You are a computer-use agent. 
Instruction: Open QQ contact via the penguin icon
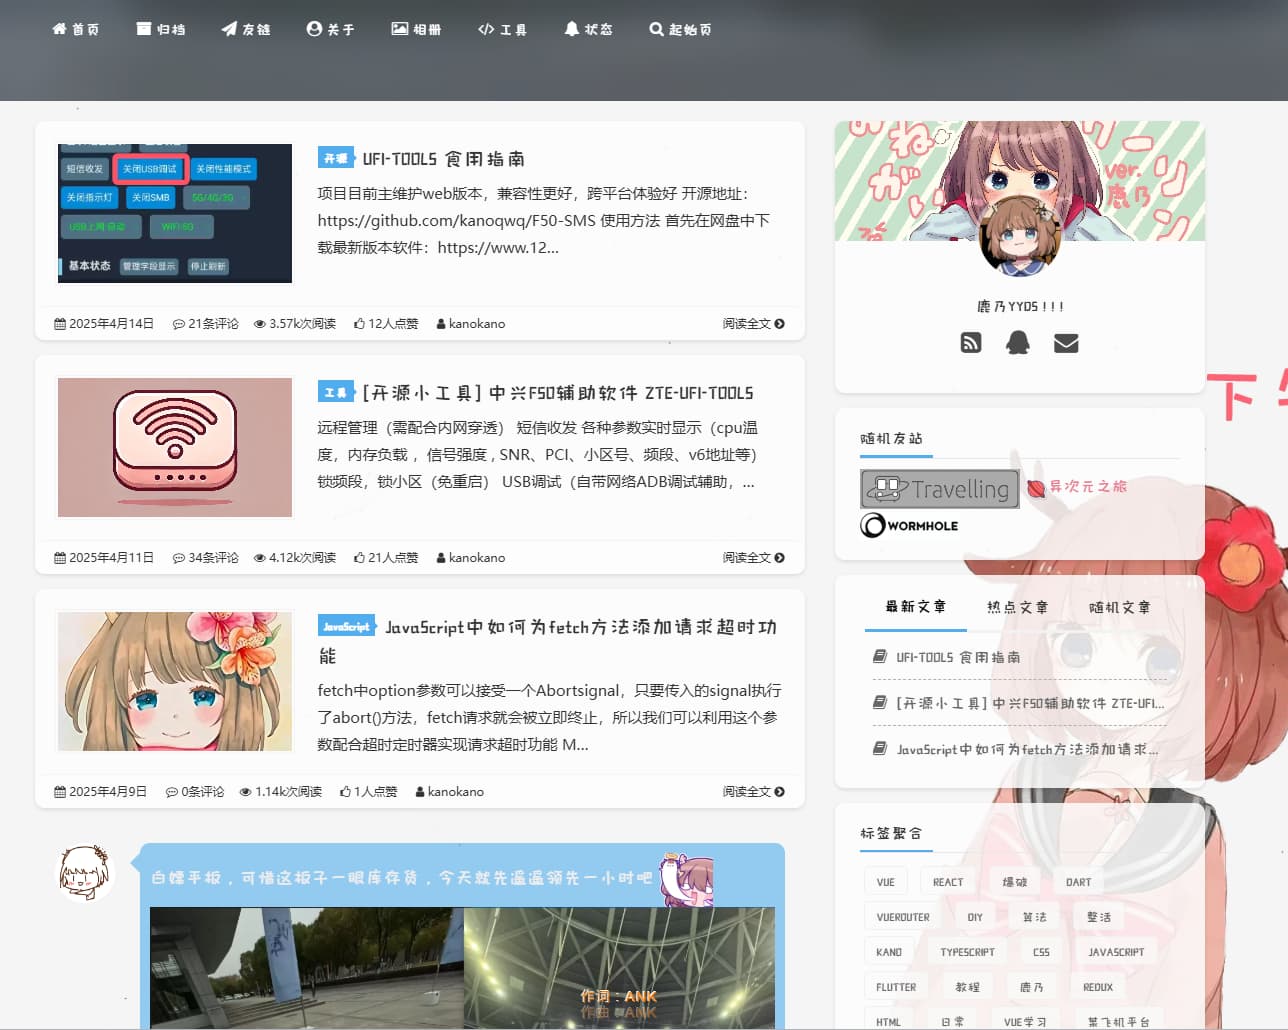[x=1017, y=343]
